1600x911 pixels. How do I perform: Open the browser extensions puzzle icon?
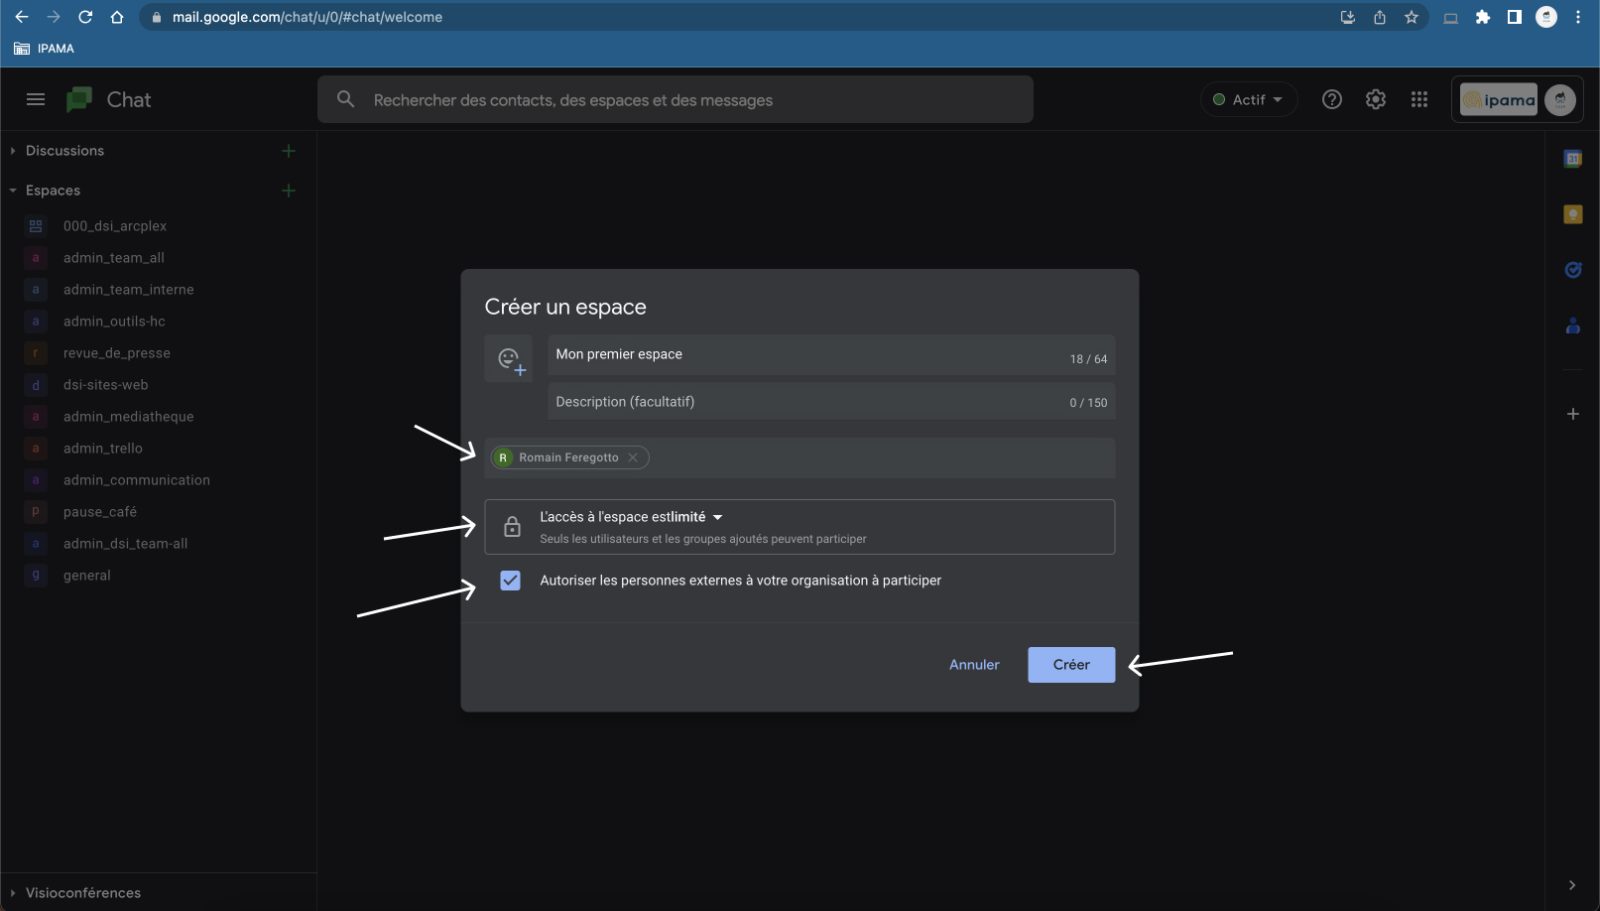point(1483,17)
